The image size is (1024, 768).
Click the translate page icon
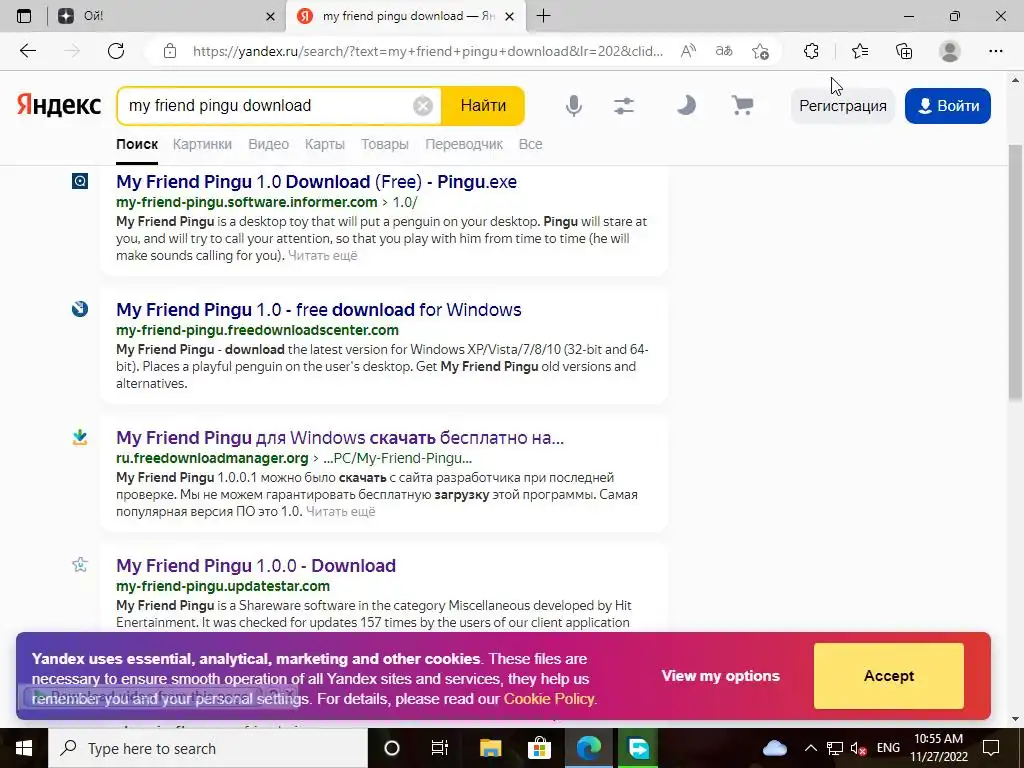click(x=724, y=51)
